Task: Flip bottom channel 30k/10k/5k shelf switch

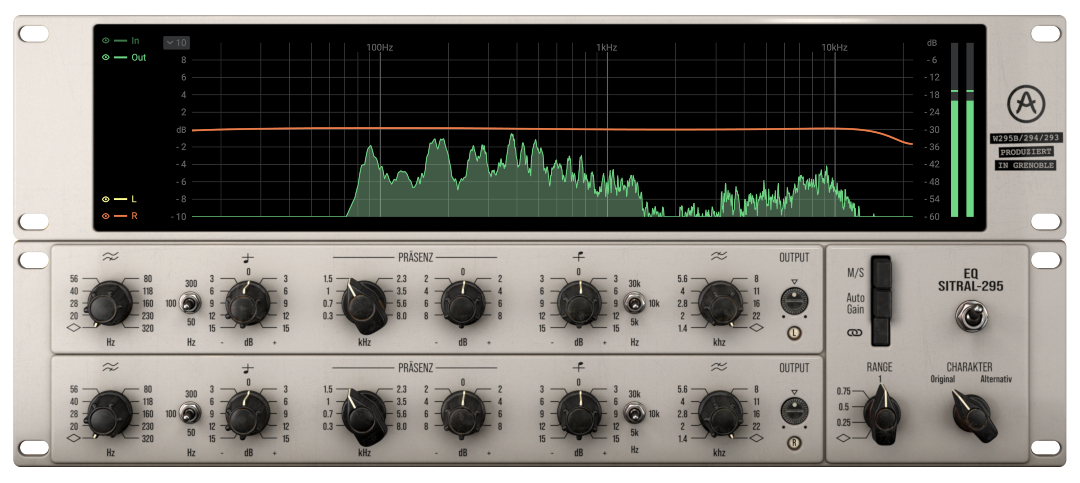Action: [633, 414]
